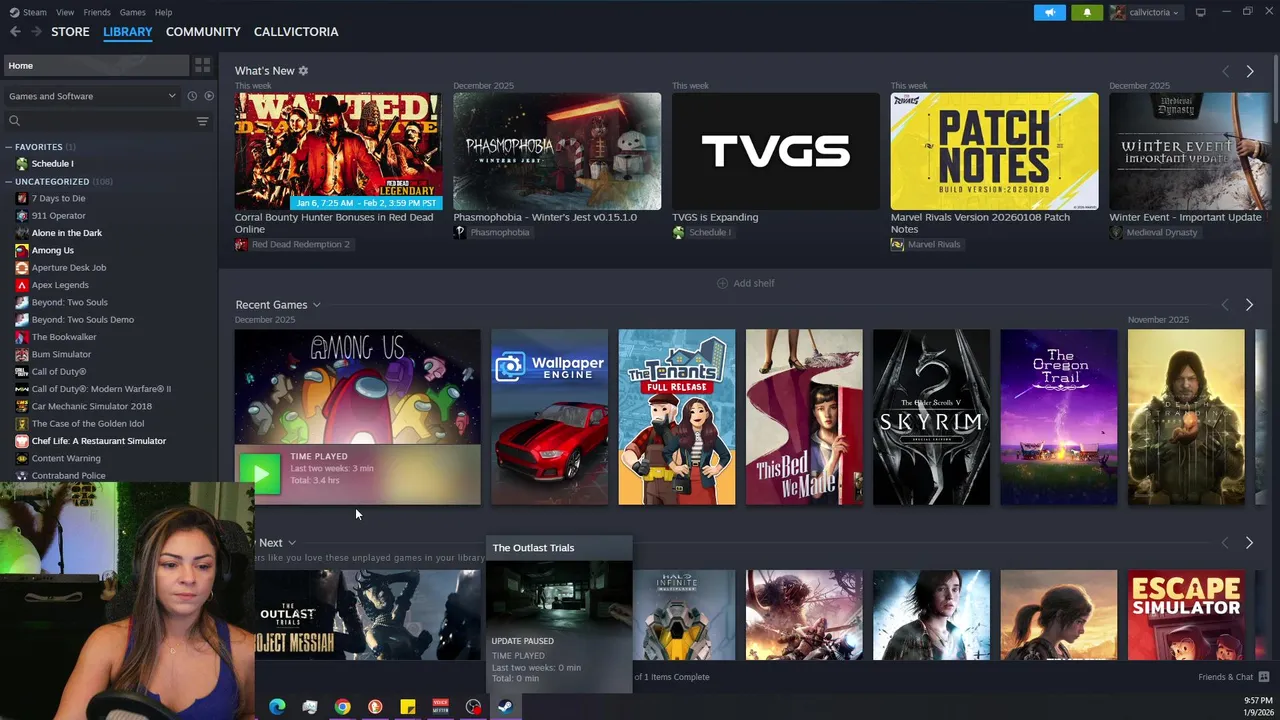Screen dimensions: 1280x720
Task: Open the View menu
Action: [x=65, y=12]
